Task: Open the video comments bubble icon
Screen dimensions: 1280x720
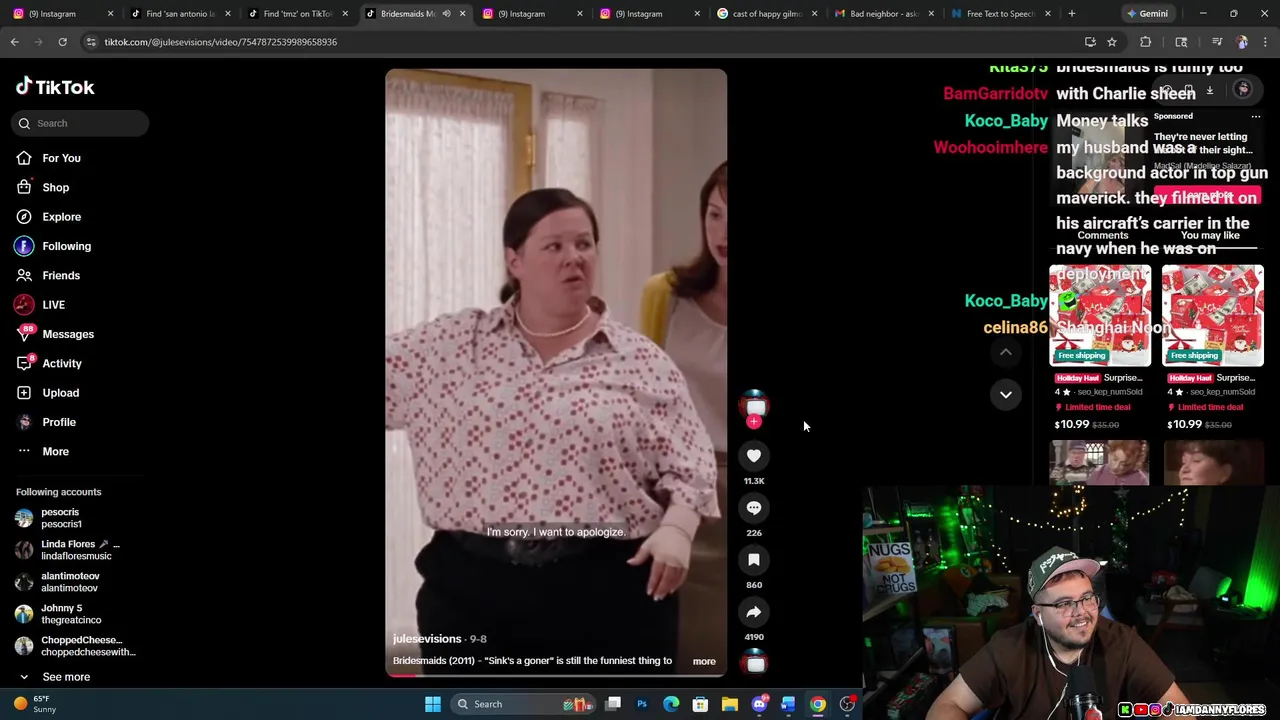Action: [754, 508]
